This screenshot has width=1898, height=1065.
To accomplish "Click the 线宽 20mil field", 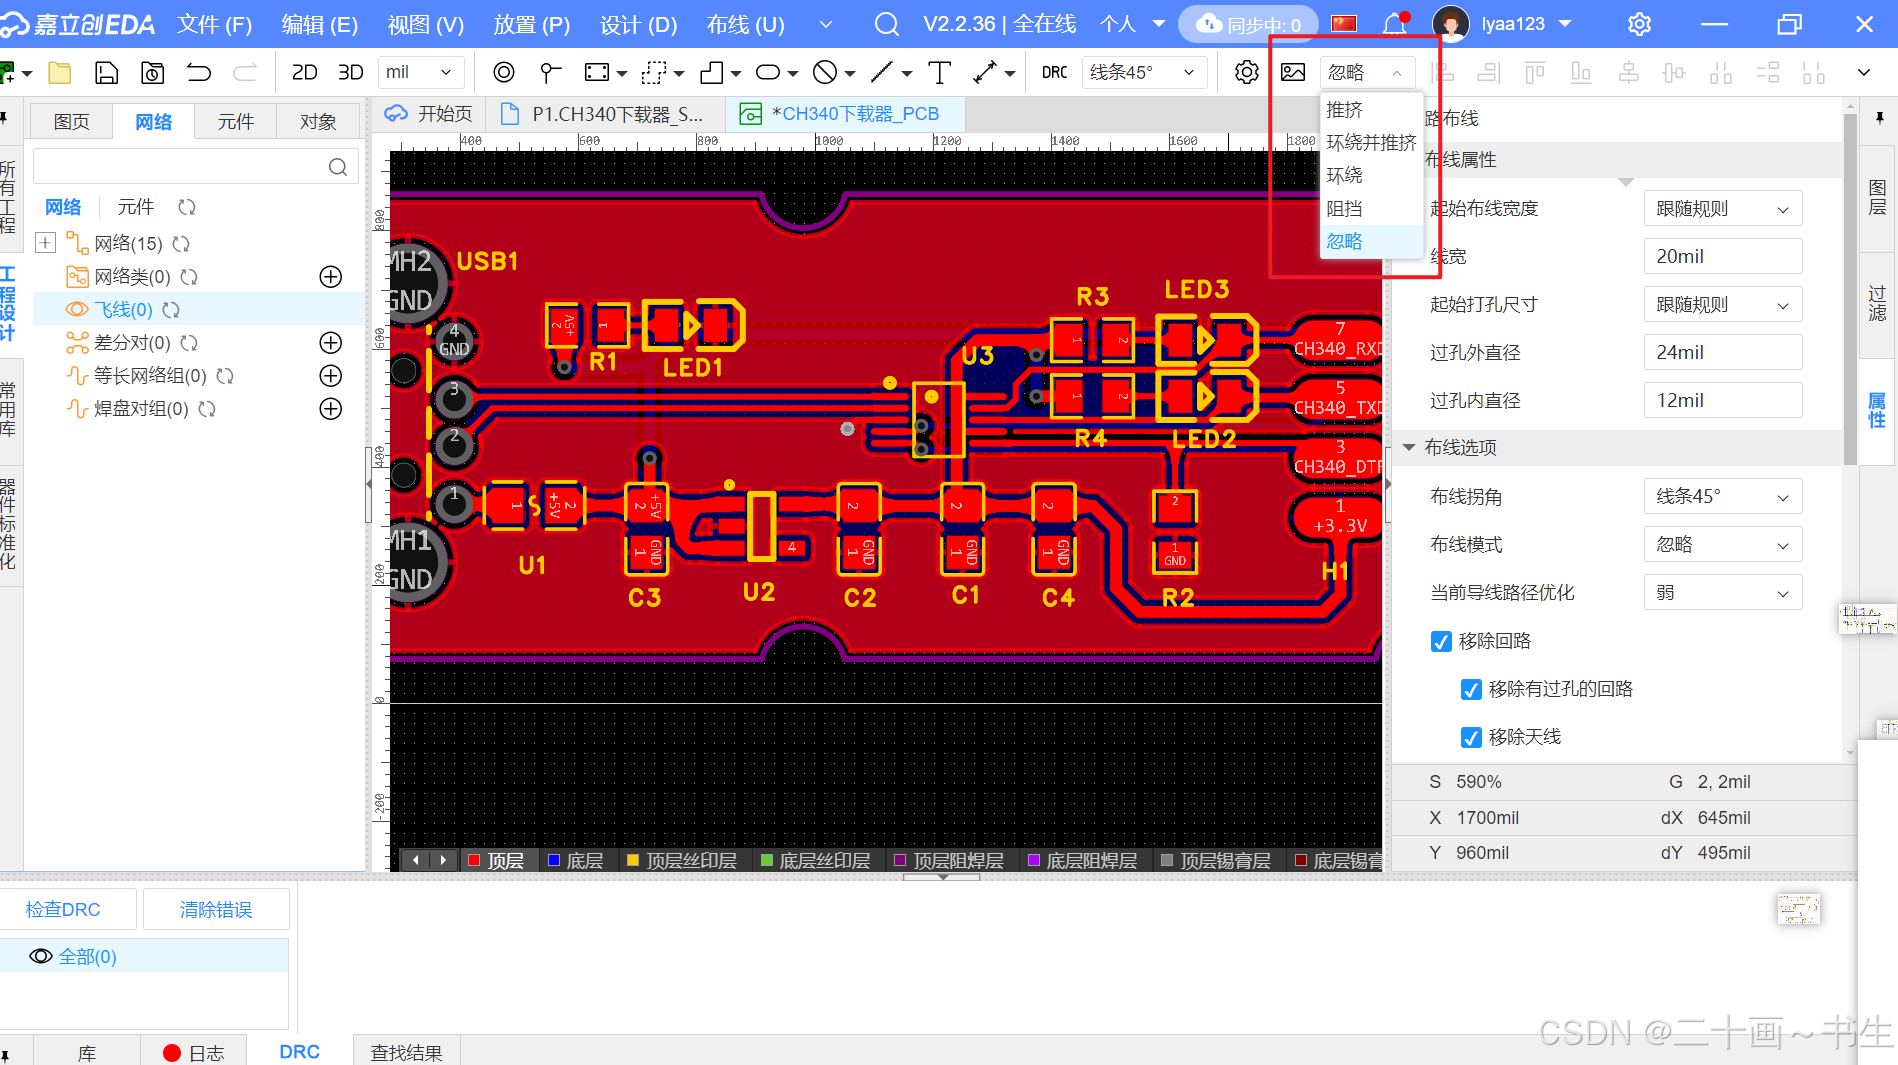I will [1722, 256].
